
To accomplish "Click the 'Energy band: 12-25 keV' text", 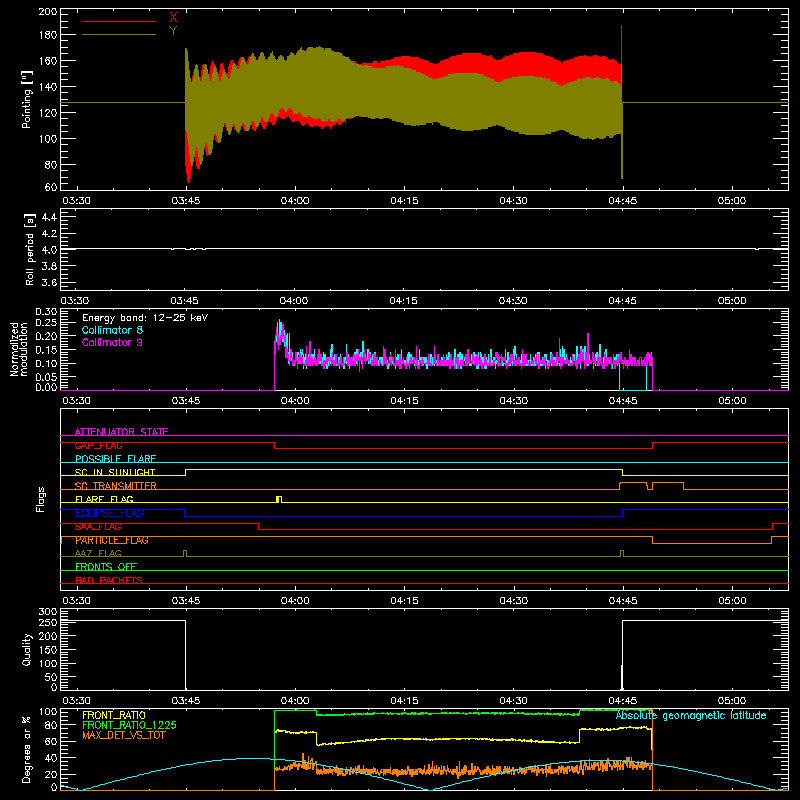I will 145,317.
